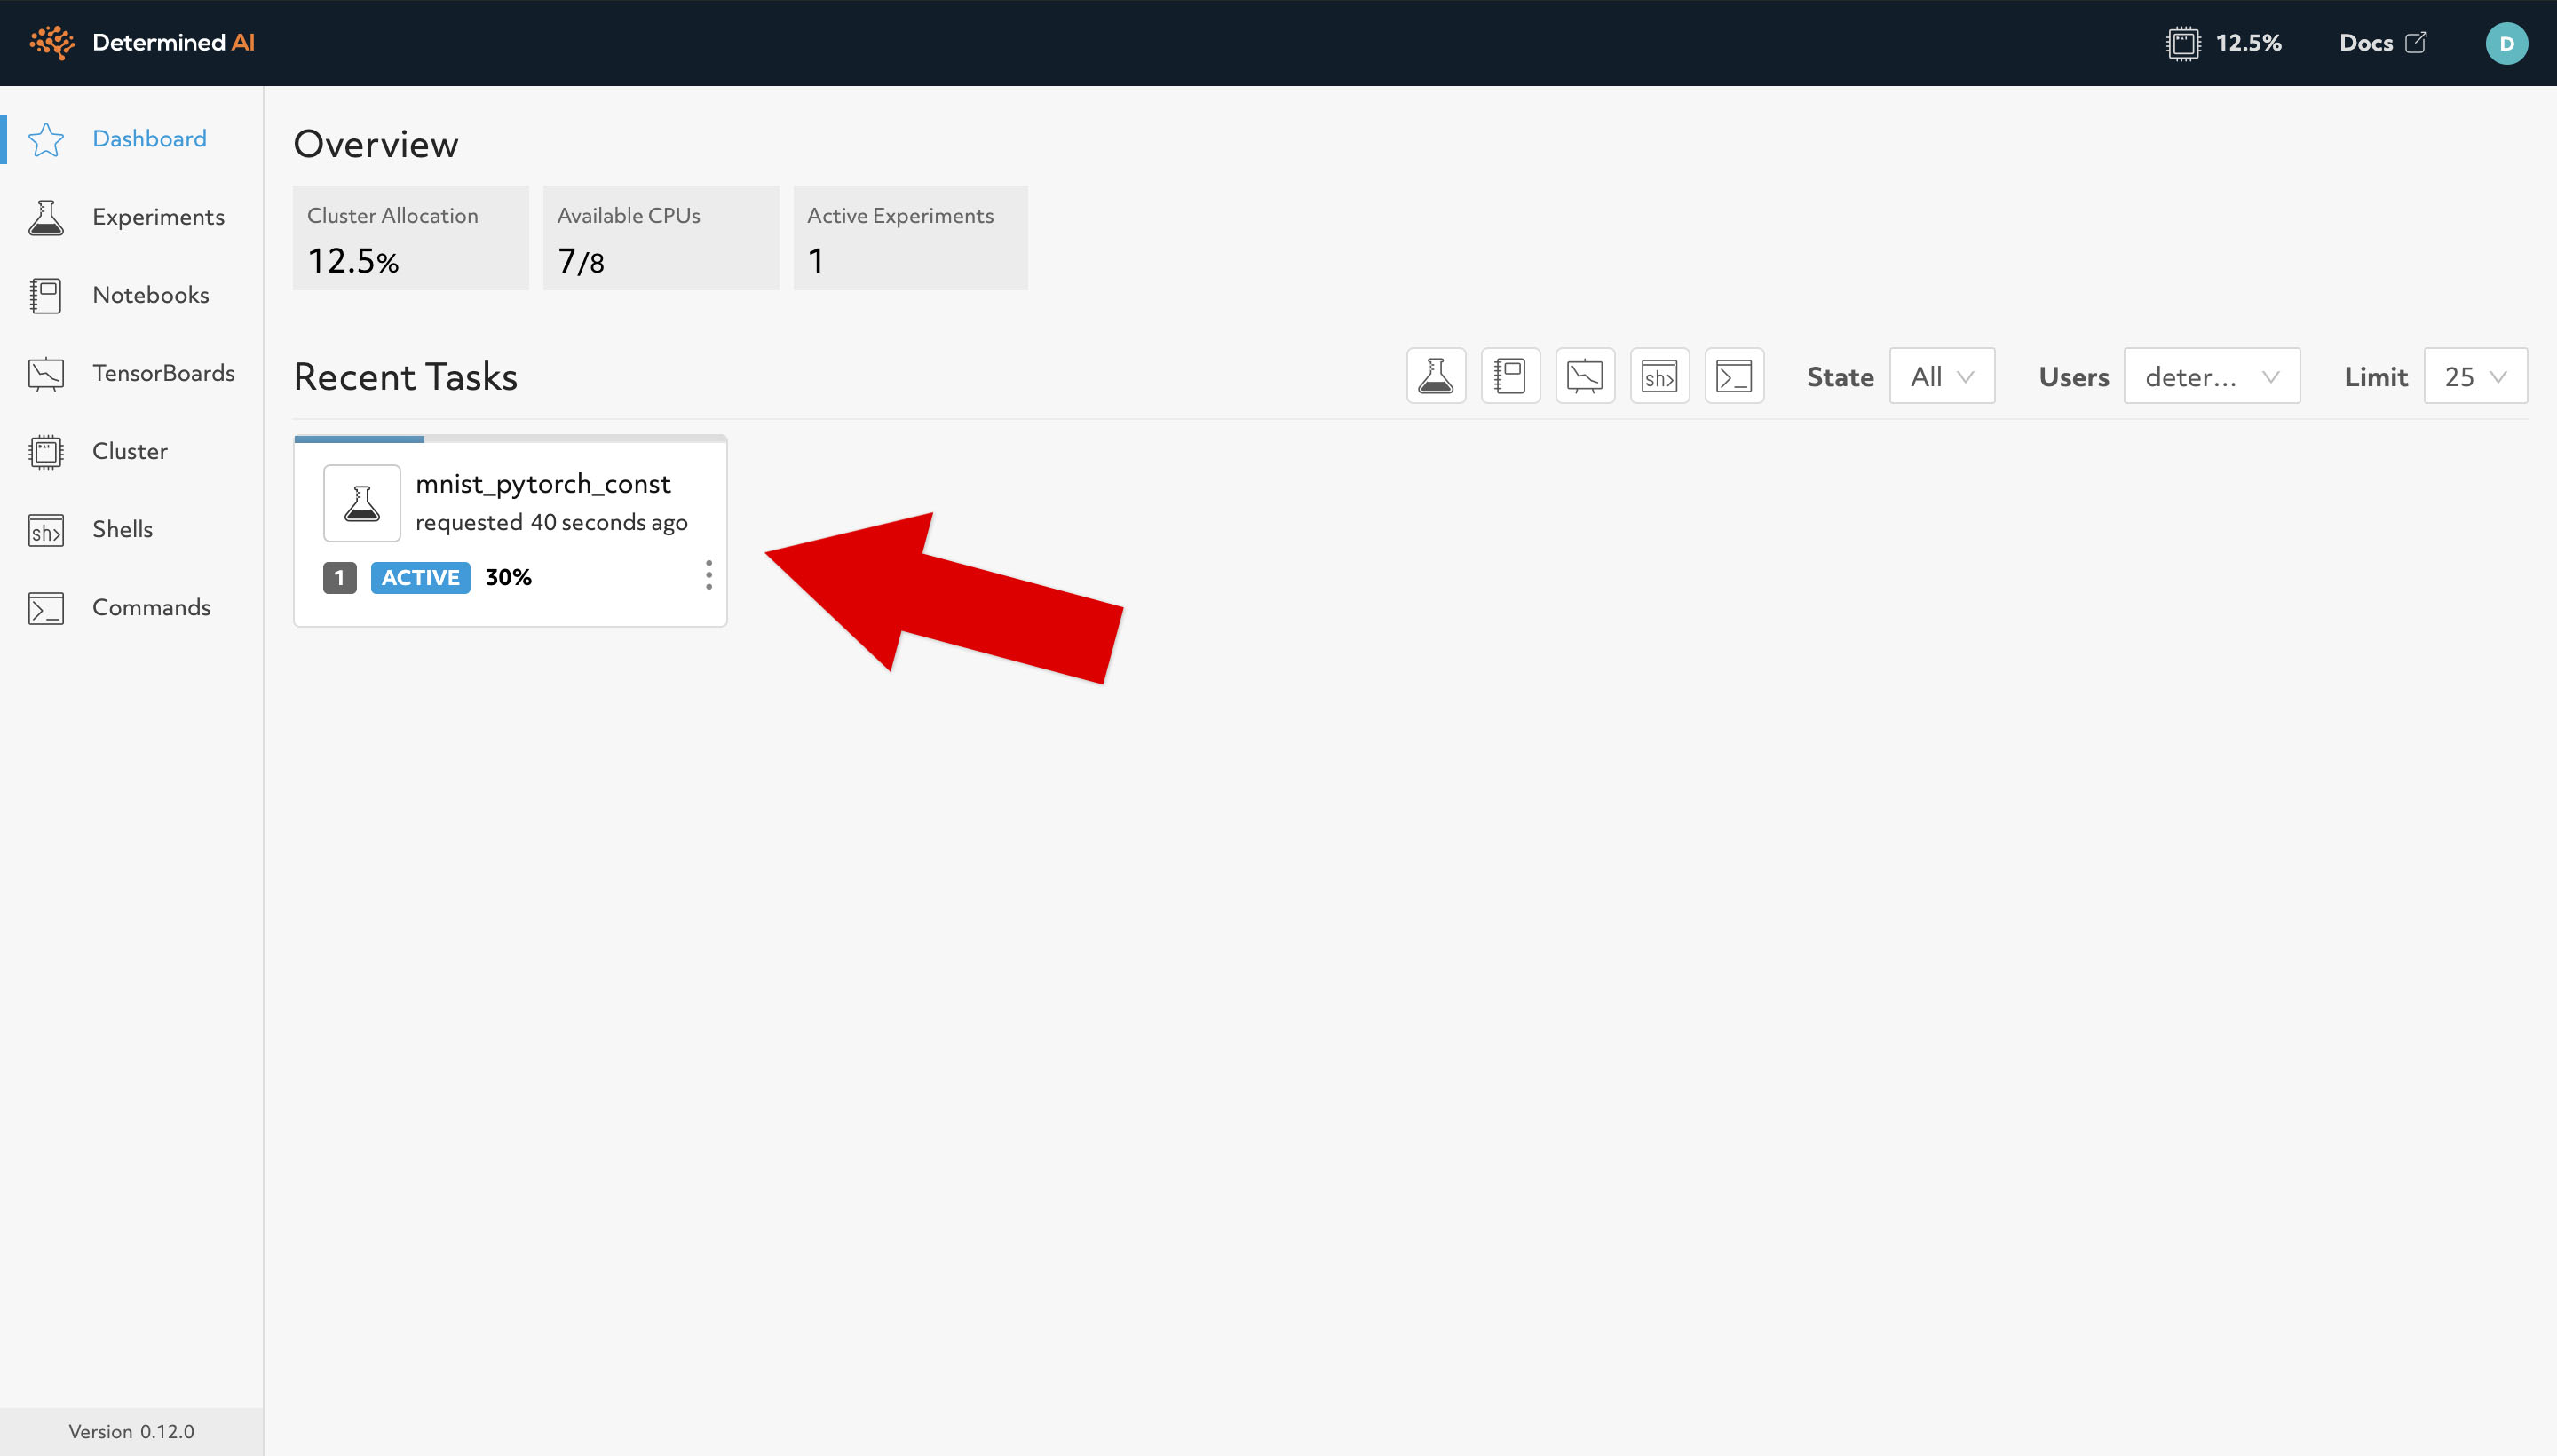Click the Version 0.12.0 label
The height and width of the screenshot is (1456, 2557).
(x=131, y=1431)
